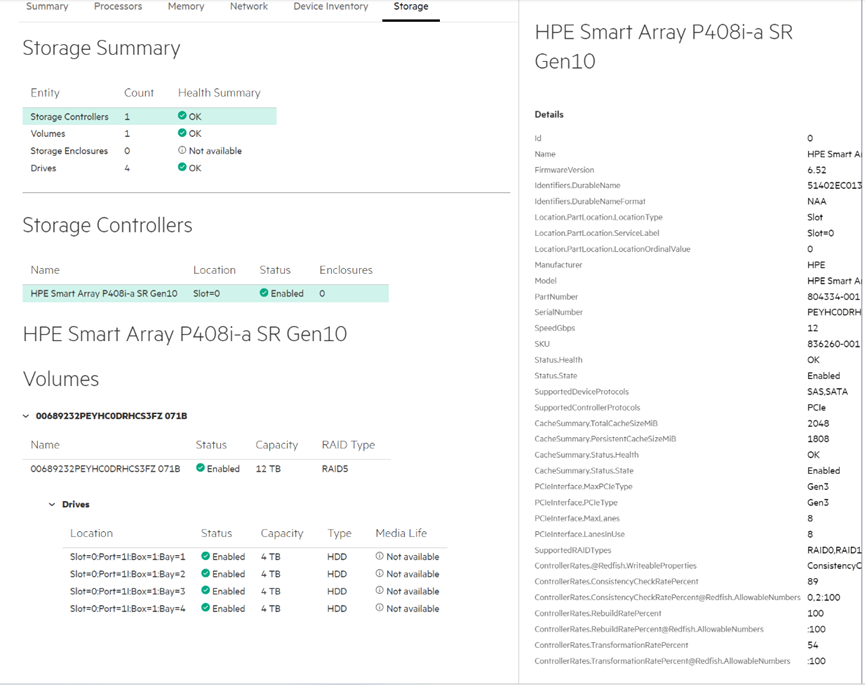The height and width of the screenshot is (685, 865).
Task: Click the RAID Type column header
Action: [x=348, y=445]
